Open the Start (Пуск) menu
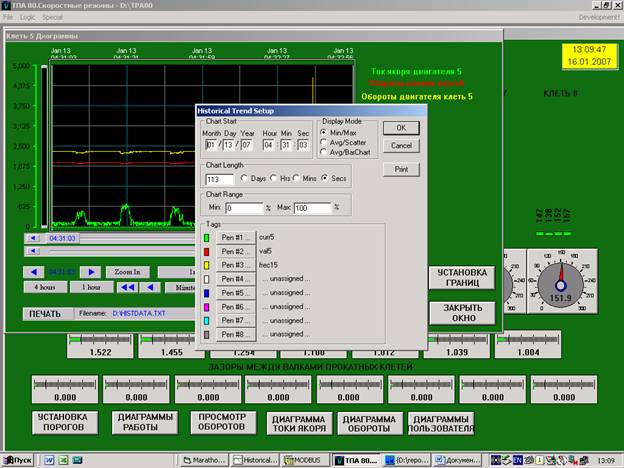Image resolution: width=624 pixels, height=468 pixels. tap(18, 460)
